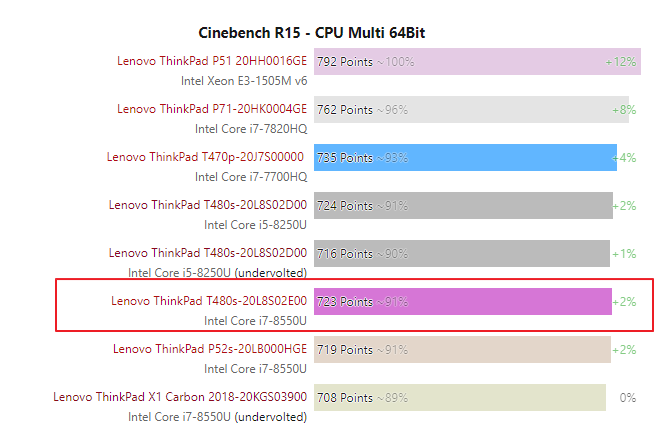Open the Lenovo ThinkPad P51 20HH0016GE link
660x423 pixels.
point(212,61)
